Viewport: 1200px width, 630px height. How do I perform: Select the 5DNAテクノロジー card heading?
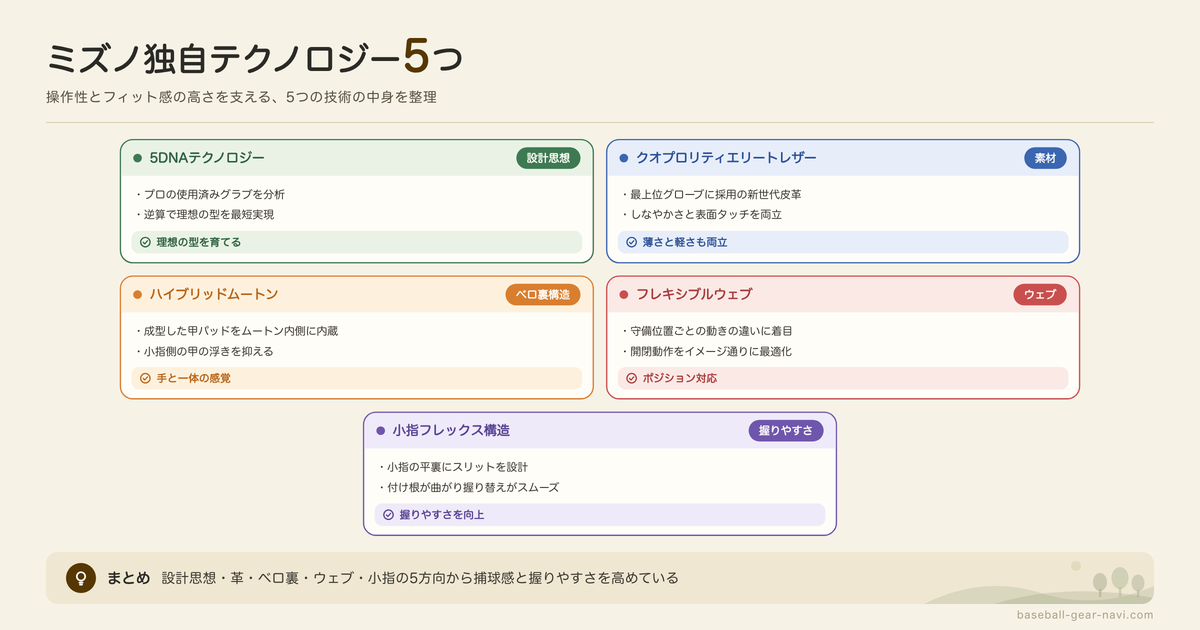(207, 158)
